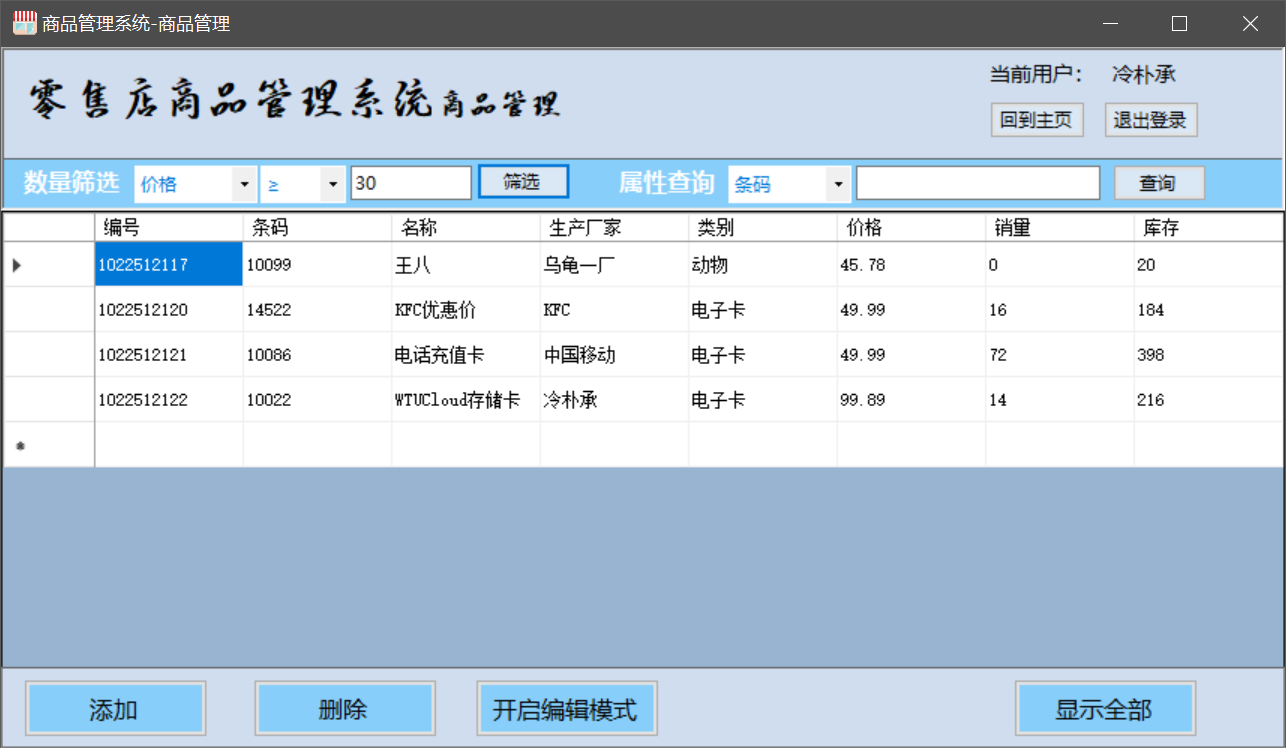Image resolution: width=1286 pixels, height=748 pixels.
Task: Click the product name 电话充值卡
Action: click(x=466, y=355)
